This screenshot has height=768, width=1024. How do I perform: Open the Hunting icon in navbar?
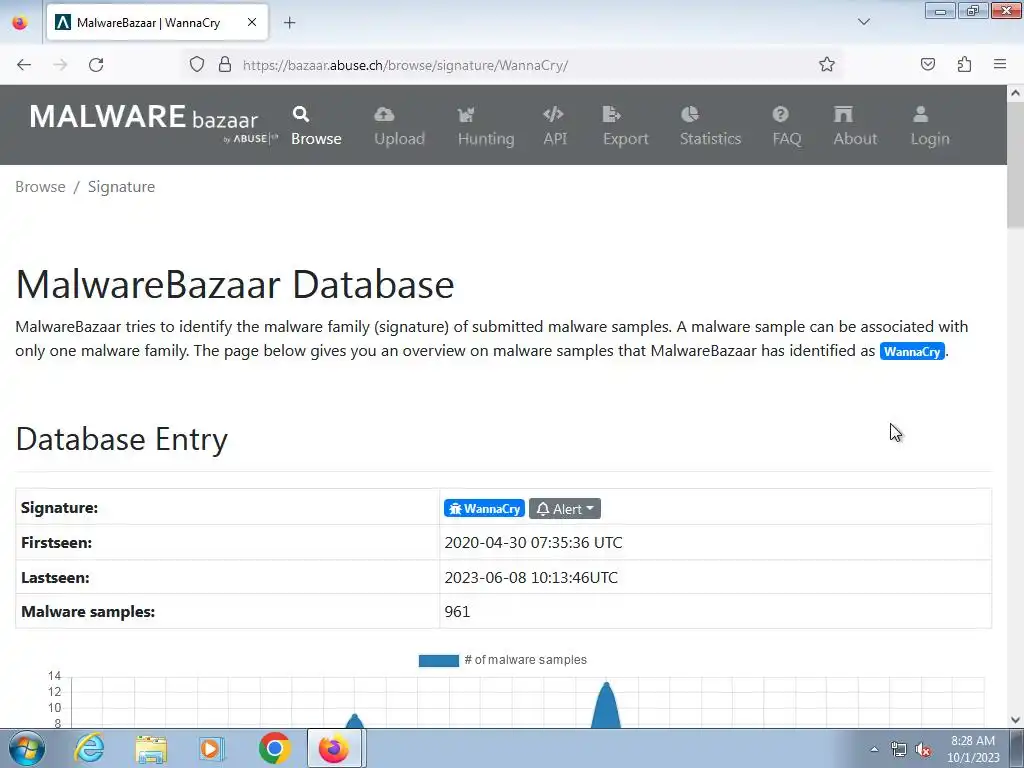click(466, 115)
